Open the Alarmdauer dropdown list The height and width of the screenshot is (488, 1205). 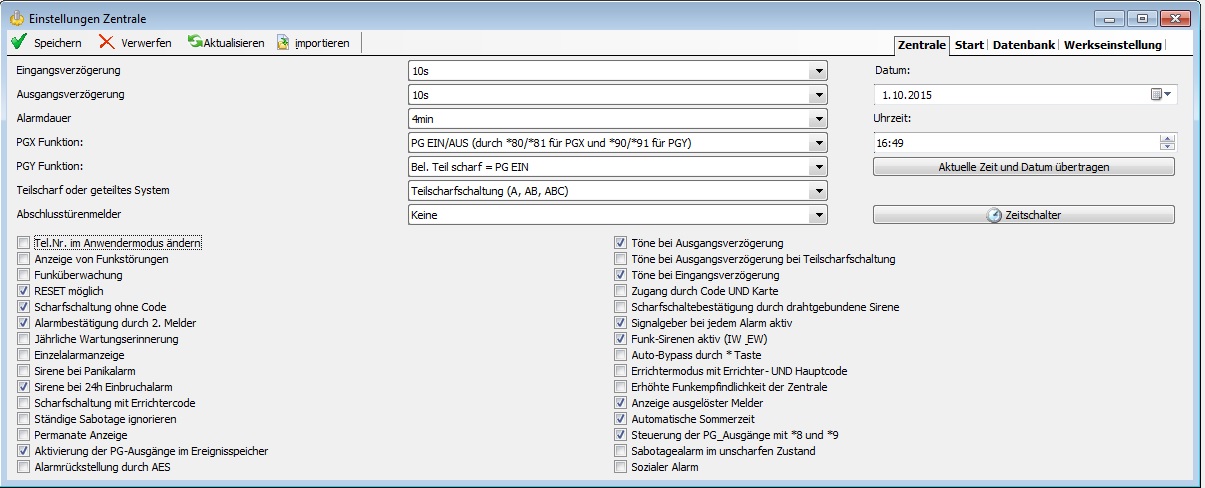819,119
